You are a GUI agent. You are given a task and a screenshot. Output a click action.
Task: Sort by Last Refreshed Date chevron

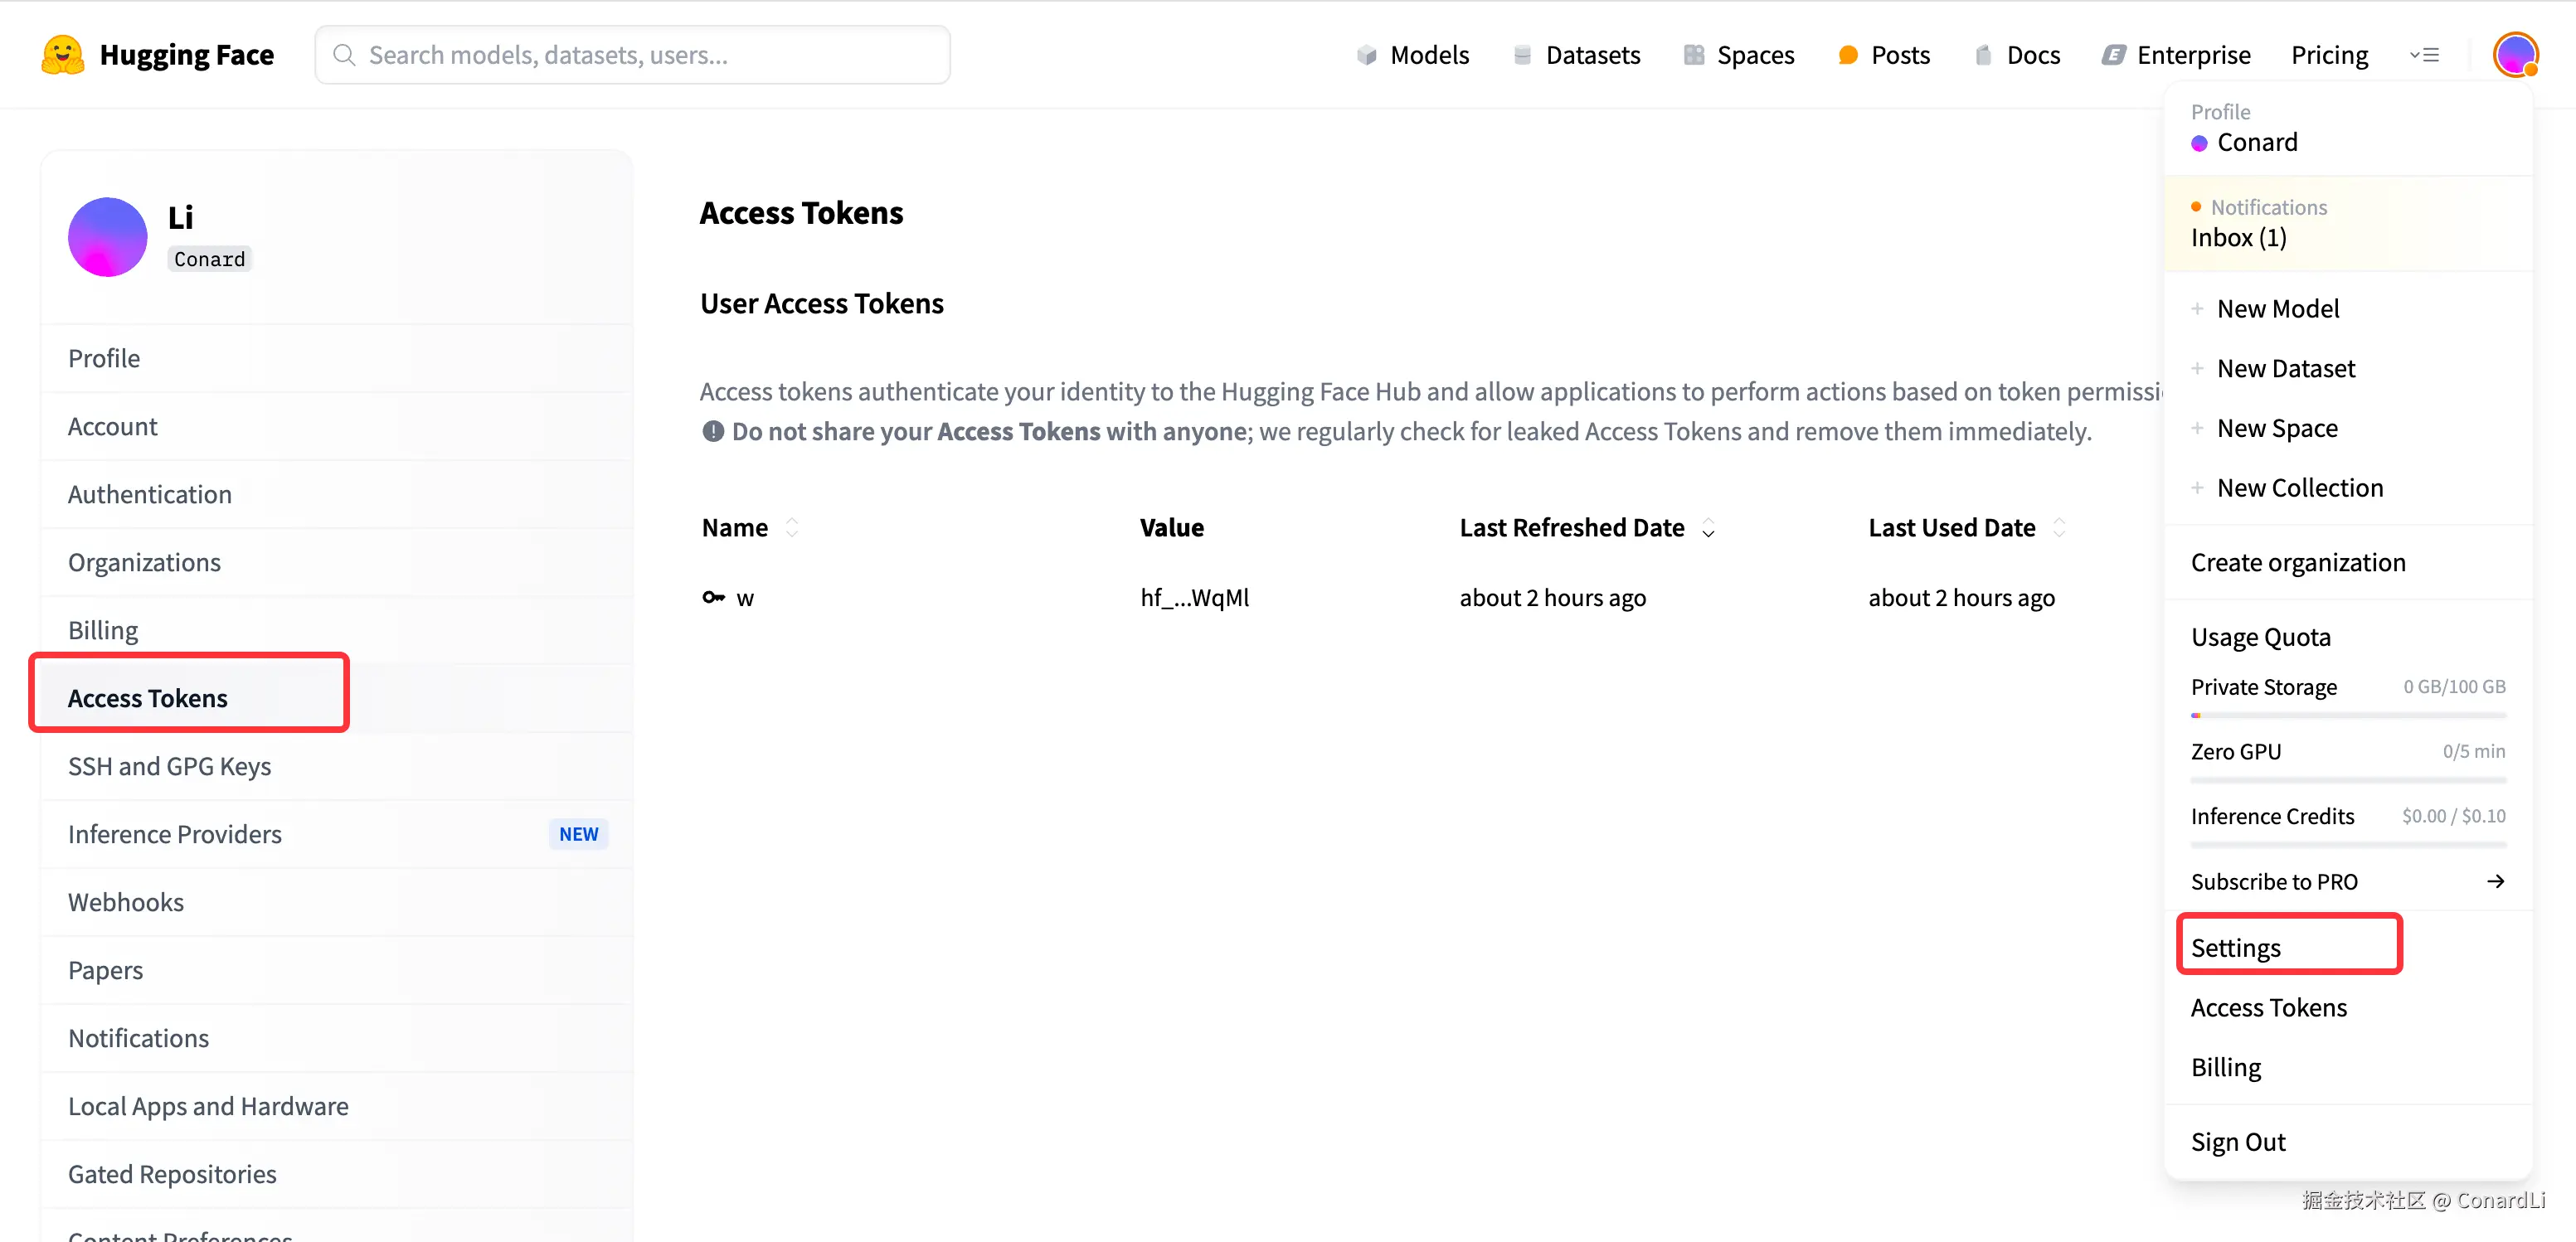point(1708,529)
